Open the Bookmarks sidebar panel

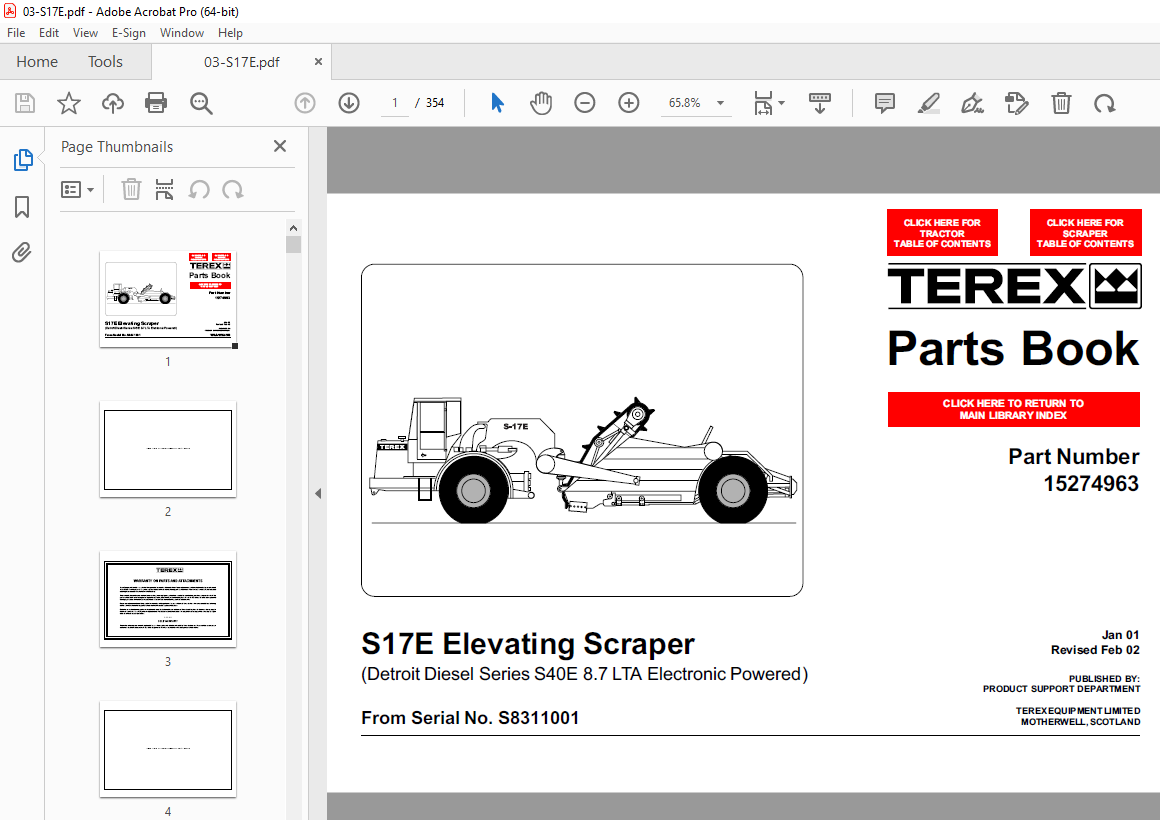pyautogui.click(x=22, y=206)
